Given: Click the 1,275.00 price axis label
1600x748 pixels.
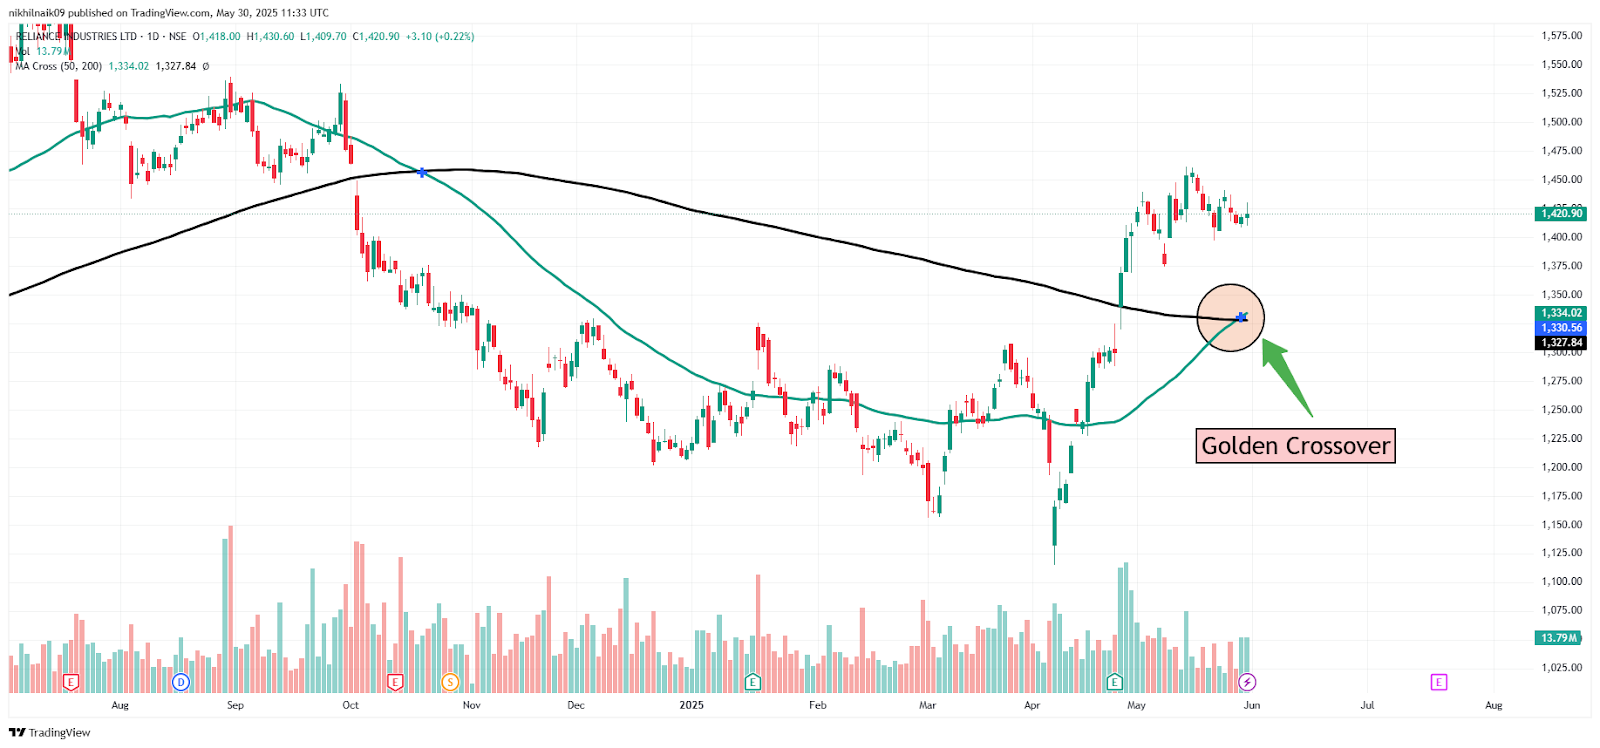Looking at the screenshot, I should point(1562,381).
